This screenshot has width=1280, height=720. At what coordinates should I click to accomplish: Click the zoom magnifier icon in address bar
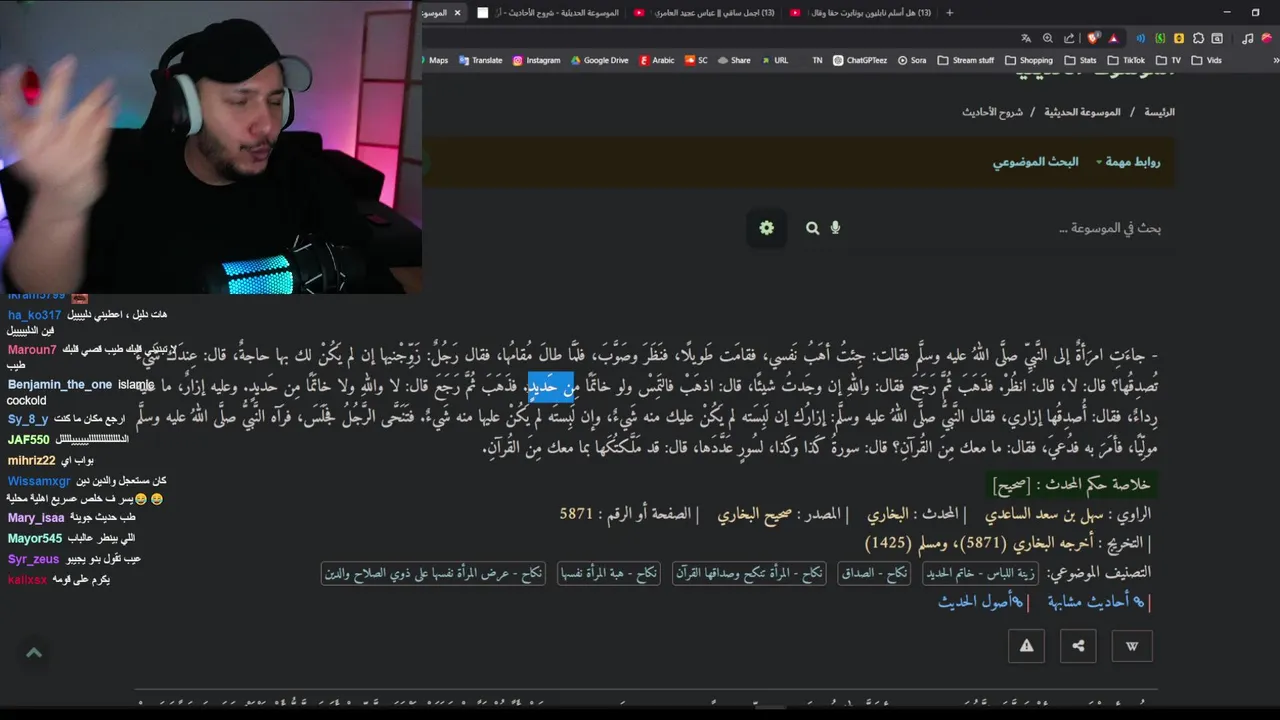pos(1048,38)
